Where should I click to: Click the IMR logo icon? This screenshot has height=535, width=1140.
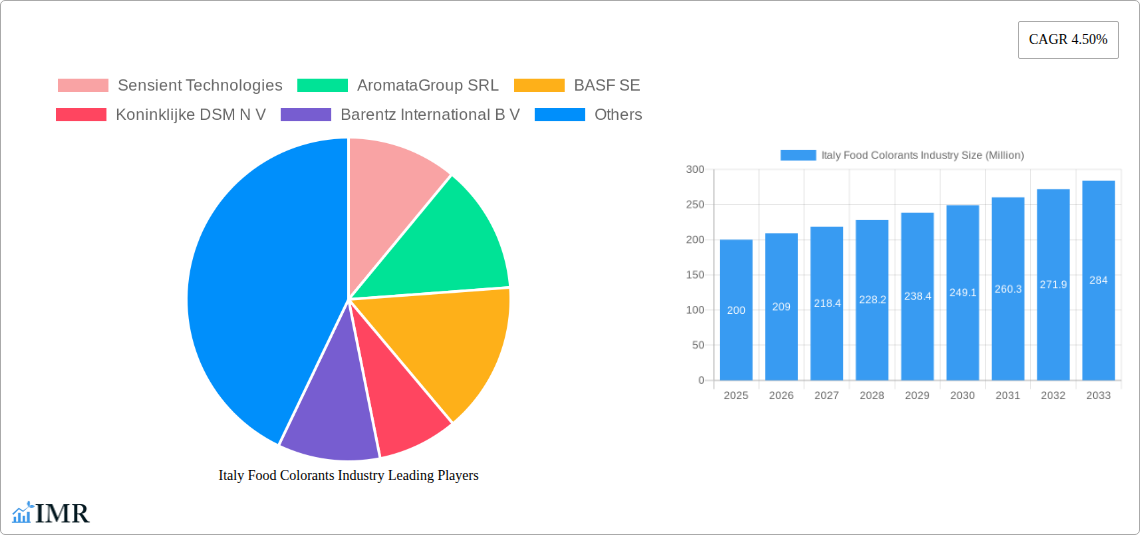click(23, 512)
